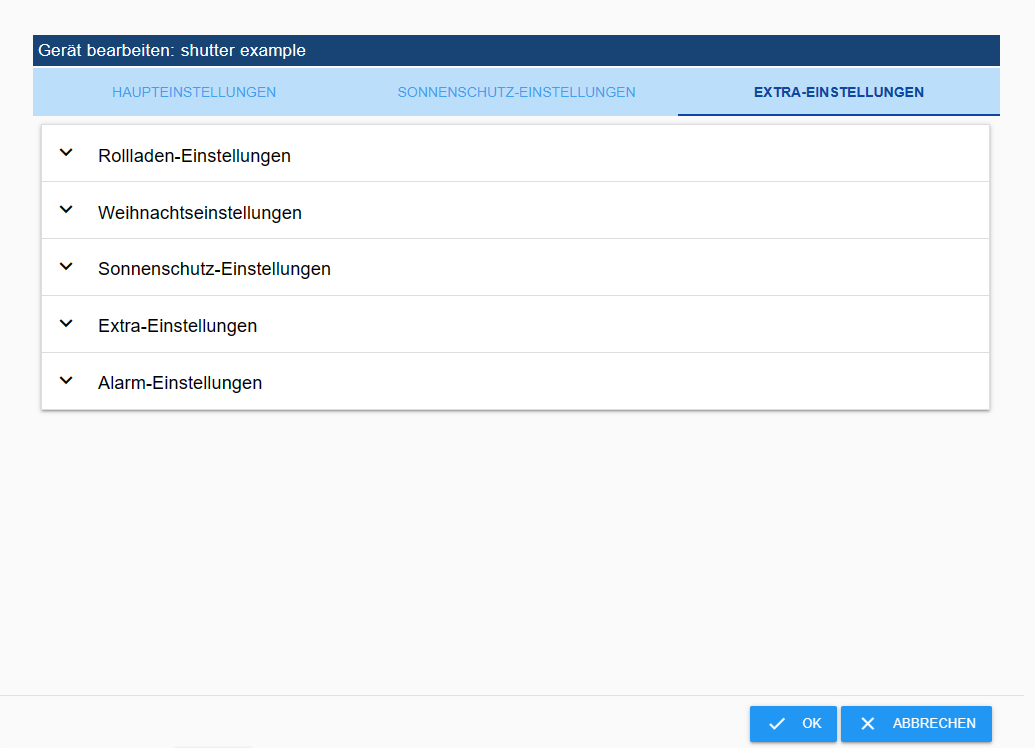Expand Weihnachtseinstellungen via its chevron arrow
The image size is (1035, 748).
66,210
